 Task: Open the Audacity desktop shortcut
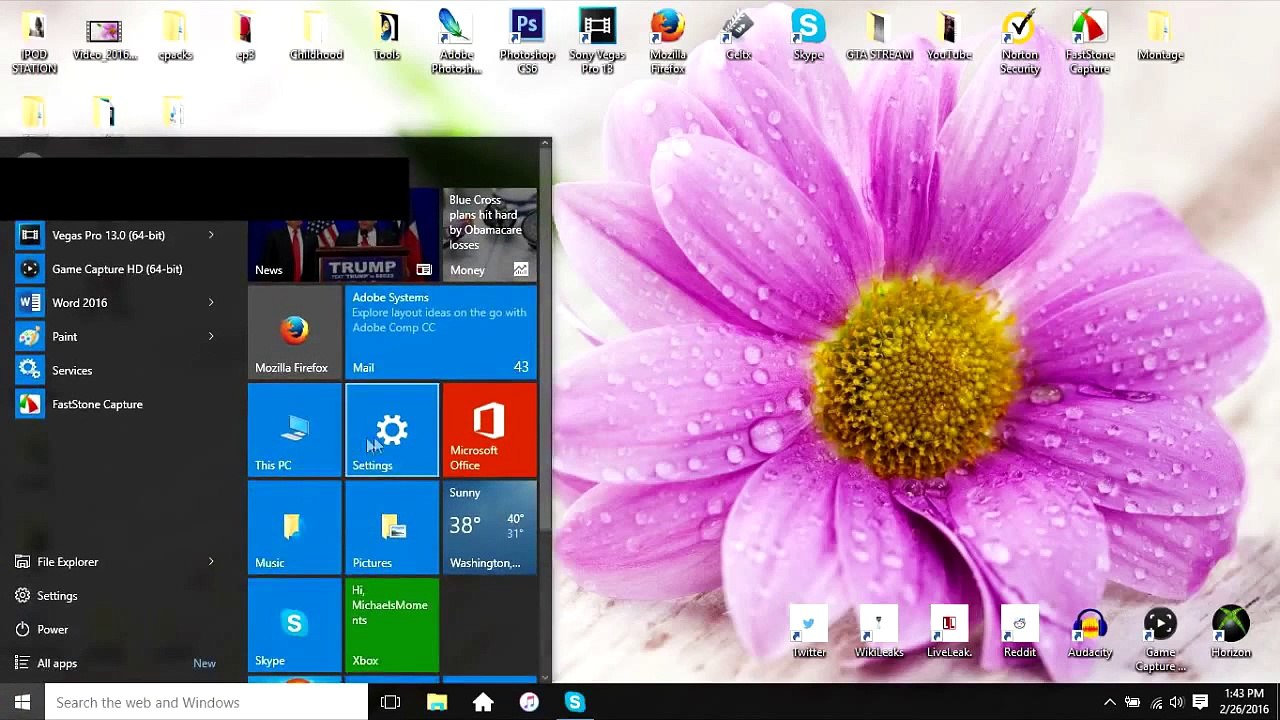click(1090, 634)
